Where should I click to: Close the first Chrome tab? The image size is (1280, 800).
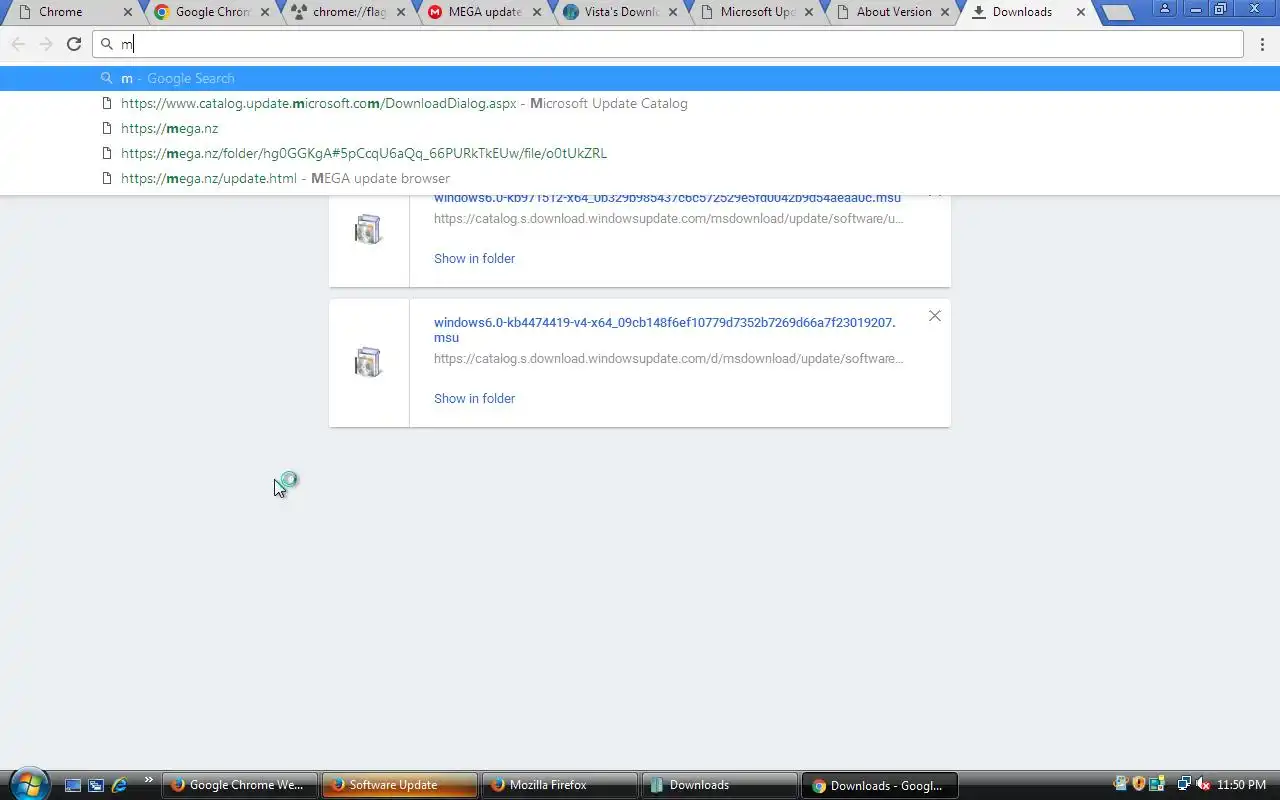tap(127, 12)
